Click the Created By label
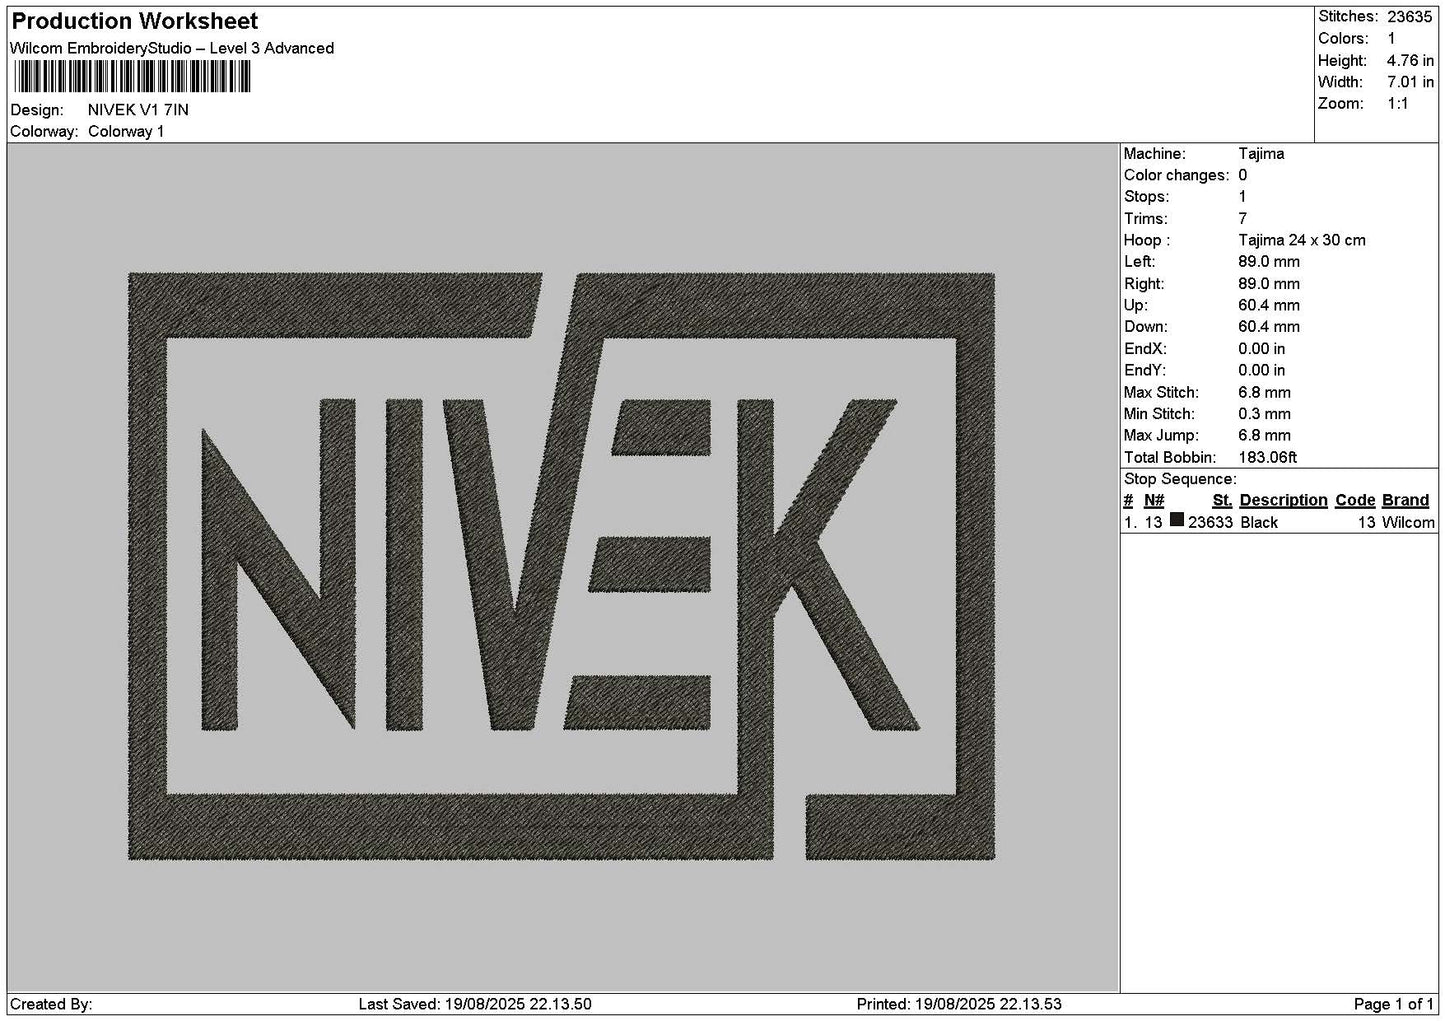The width and height of the screenshot is (1445, 1021). pos(51,1005)
